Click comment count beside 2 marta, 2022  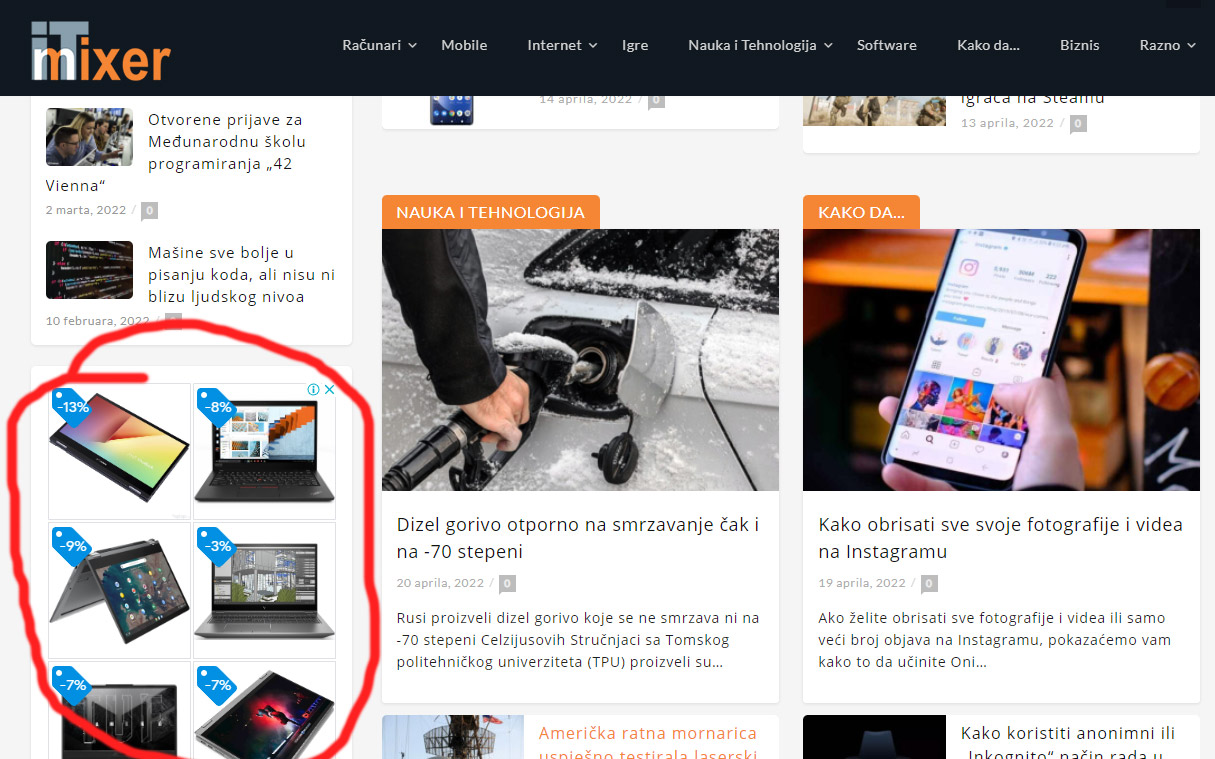[149, 210]
